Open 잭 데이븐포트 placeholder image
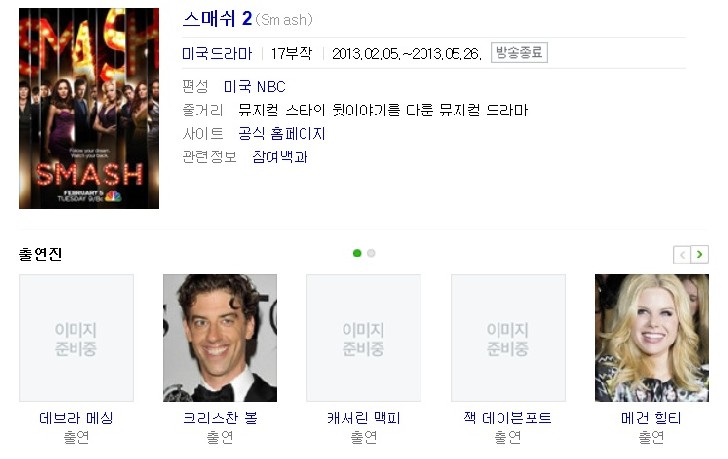728x459 pixels. pyautogui.click(x=508, y=338)
